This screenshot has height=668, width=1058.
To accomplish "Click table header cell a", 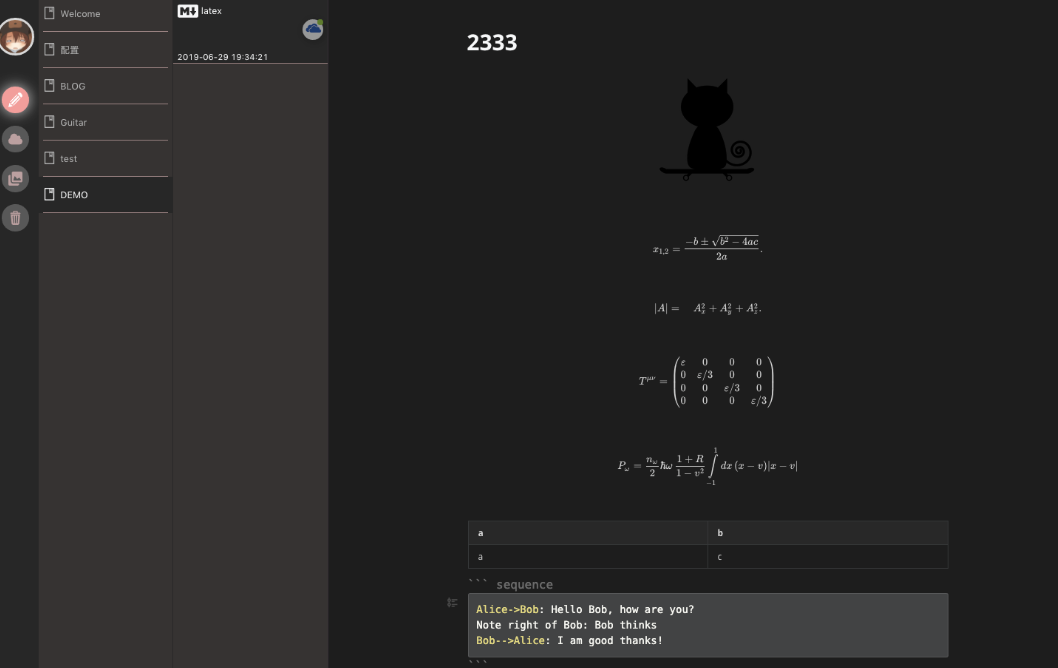I will pos(588,533).
